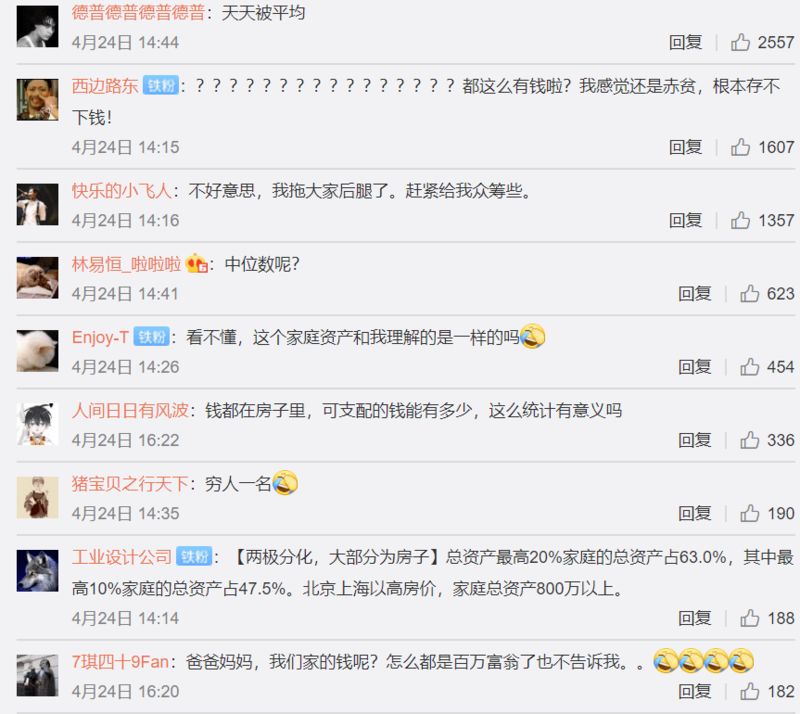Reply to 德普德普德普德普's comment
The height and width of the screenshot is (714, 800).
(x=685, y=42)
